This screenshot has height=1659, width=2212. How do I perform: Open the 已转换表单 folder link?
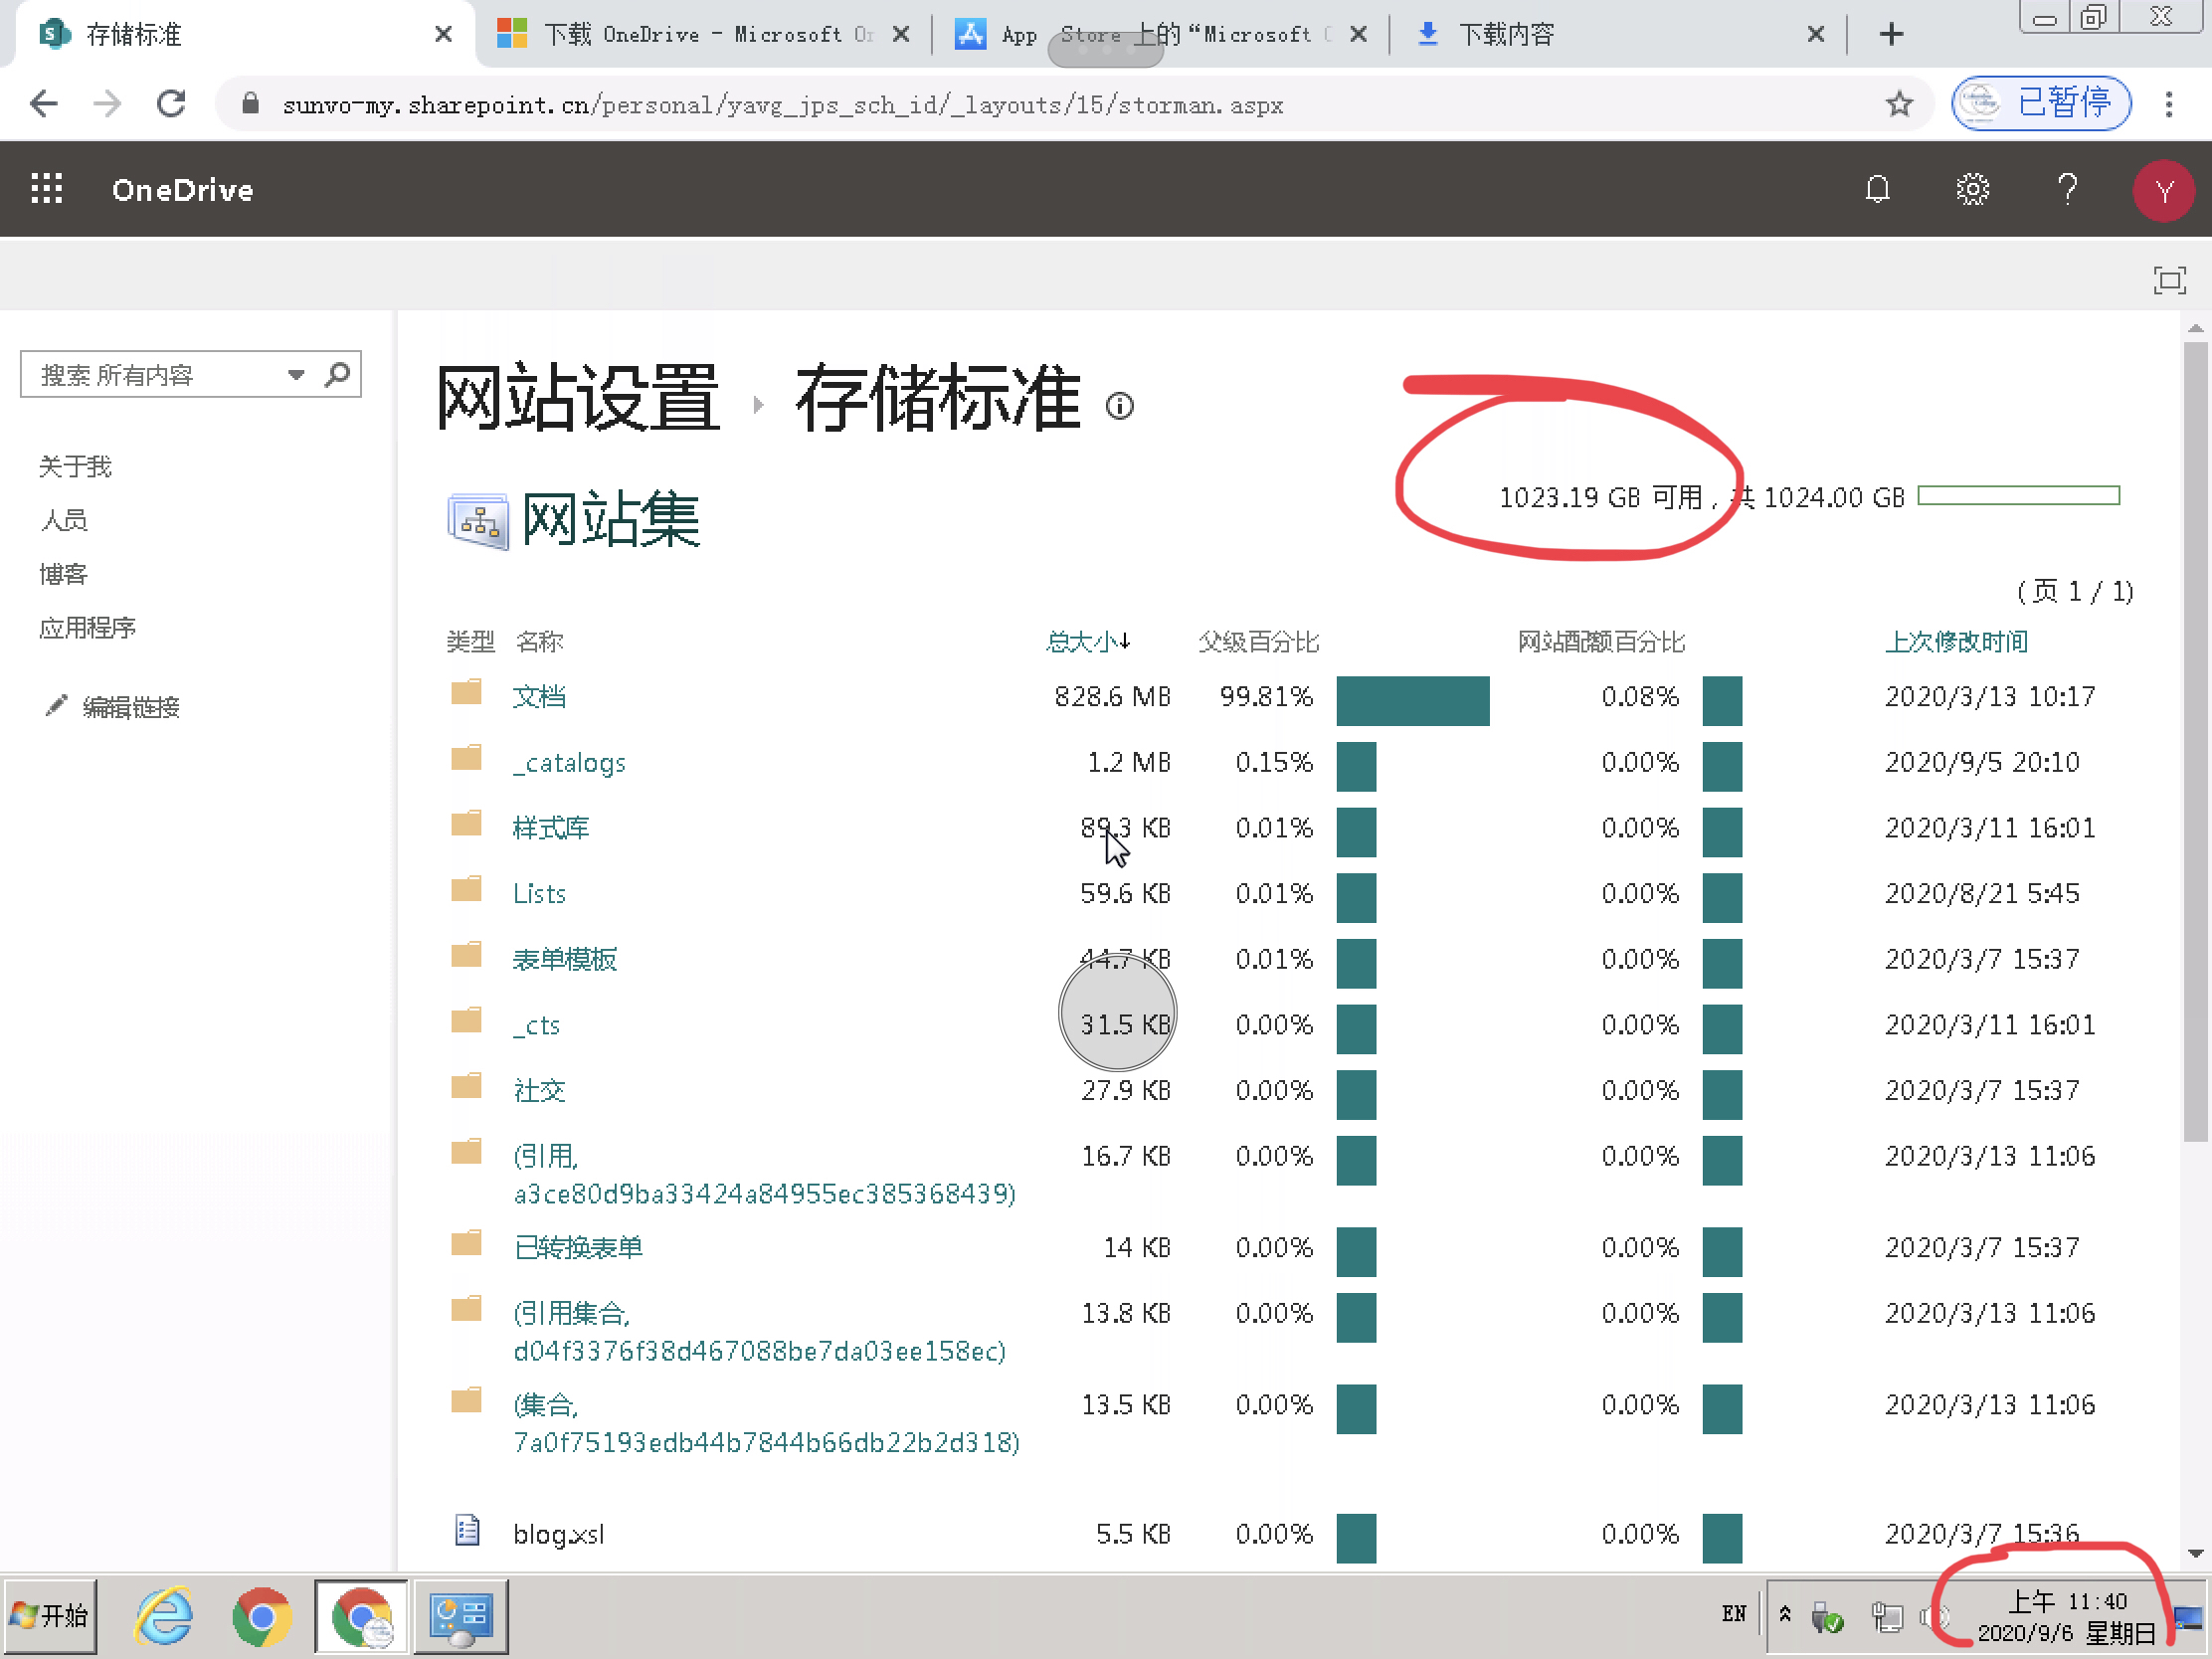[578, 1247]
